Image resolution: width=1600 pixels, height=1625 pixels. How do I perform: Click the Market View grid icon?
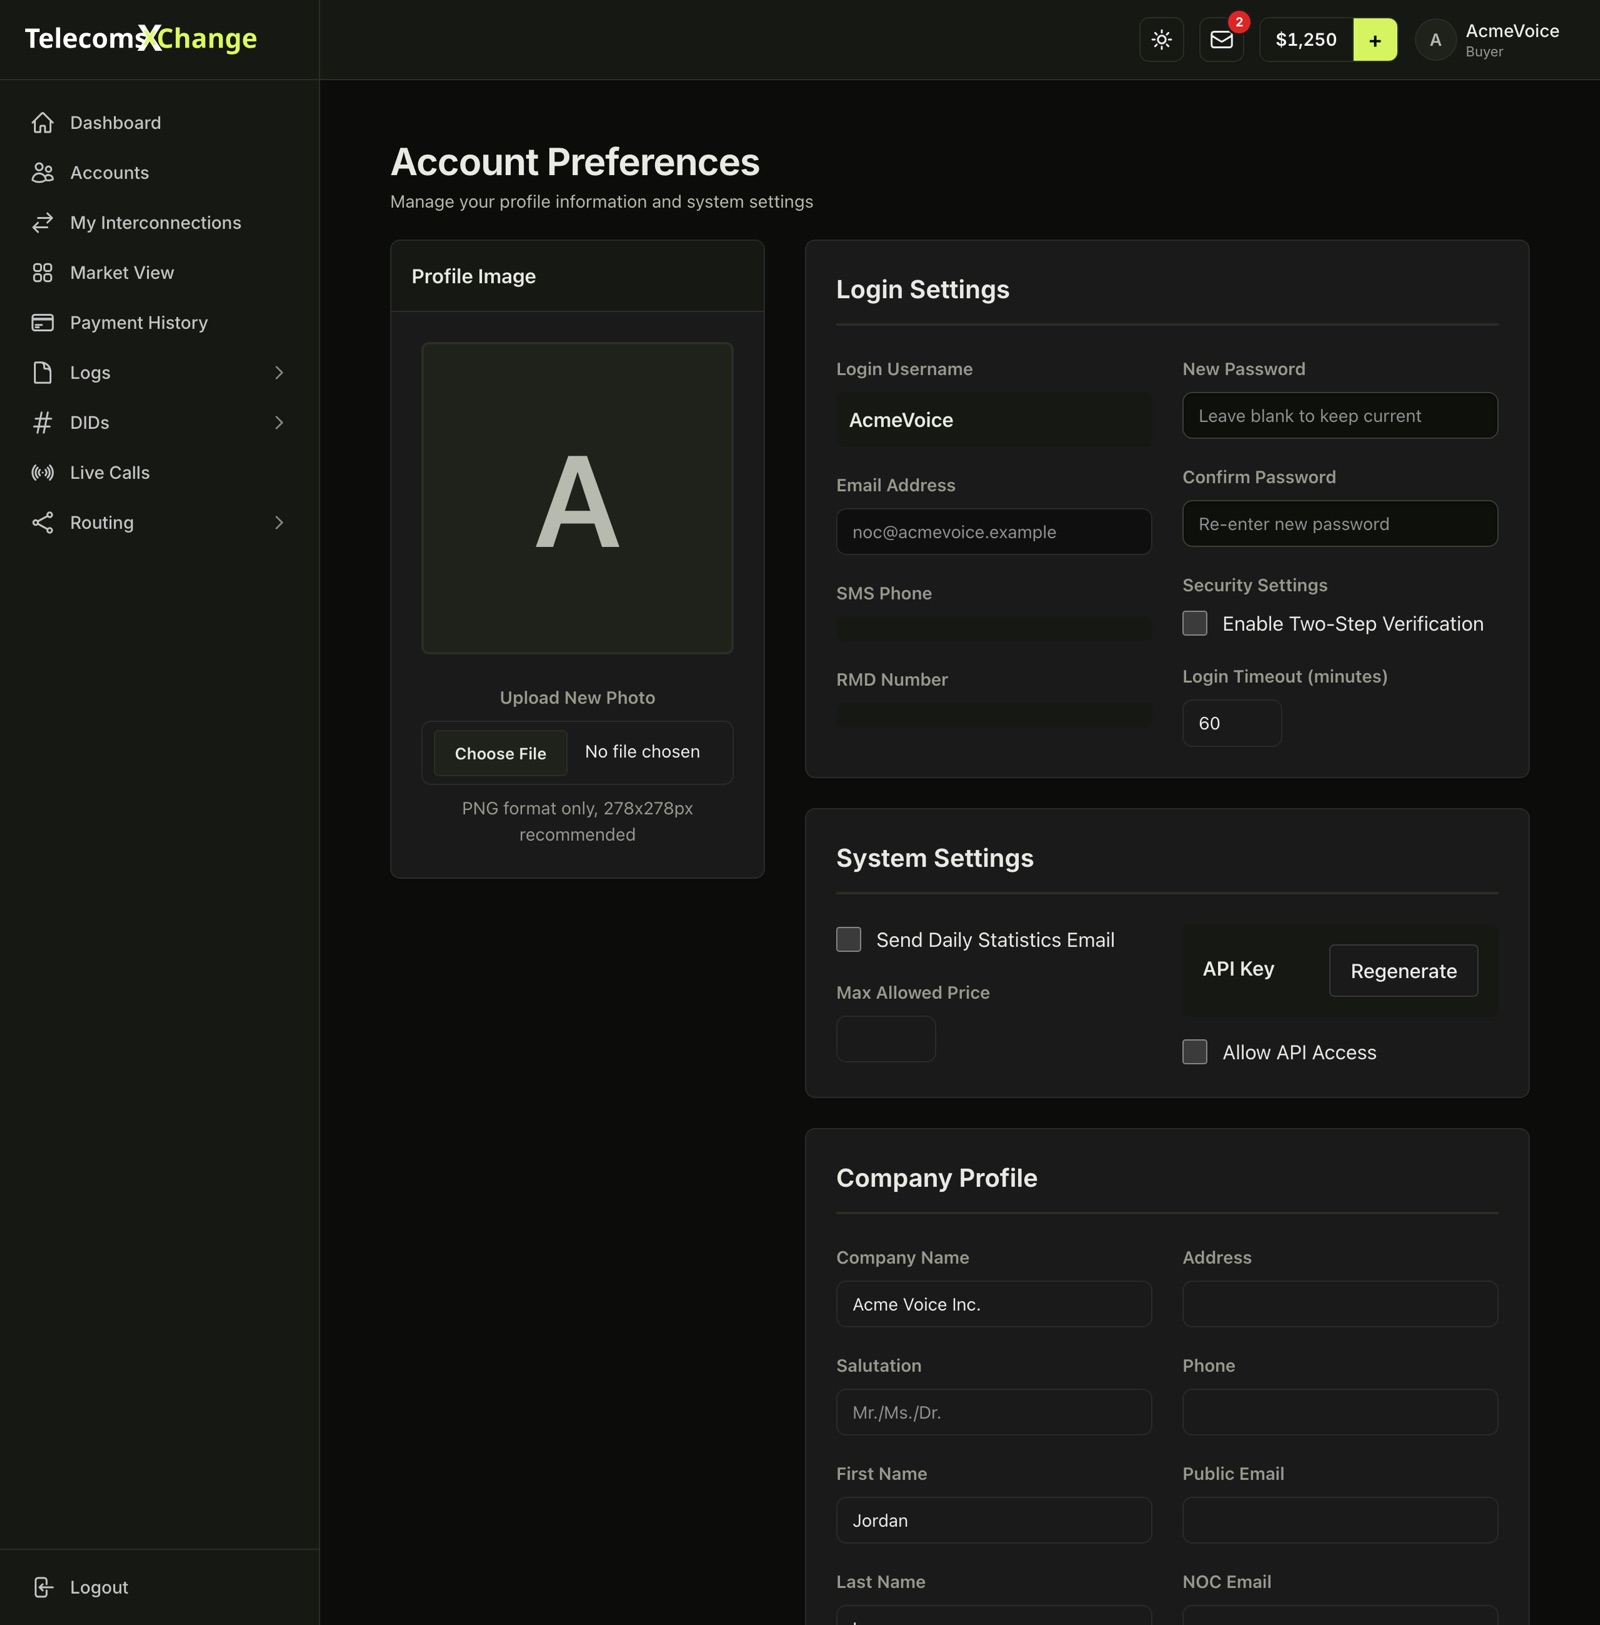(42, 273)
